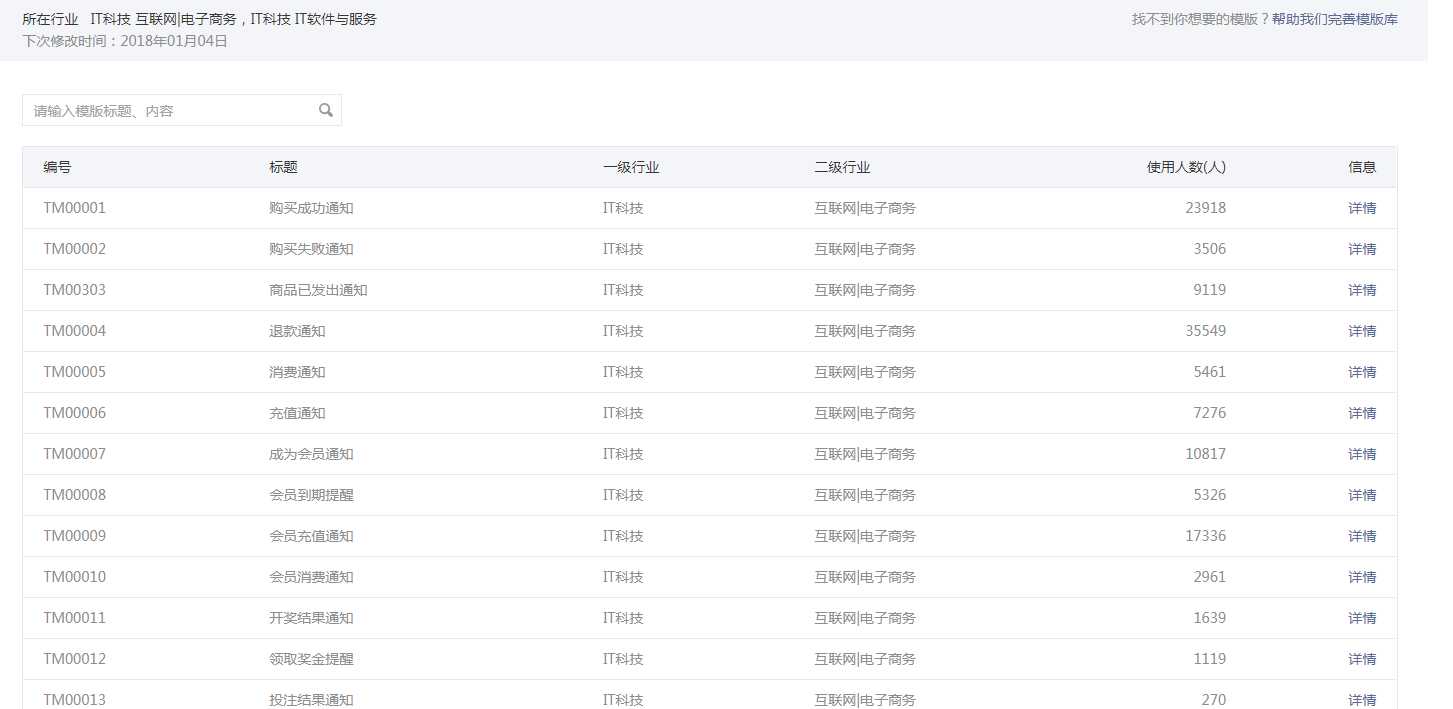Open 详情 for TM00005 消费通知

pos(1362,372)
